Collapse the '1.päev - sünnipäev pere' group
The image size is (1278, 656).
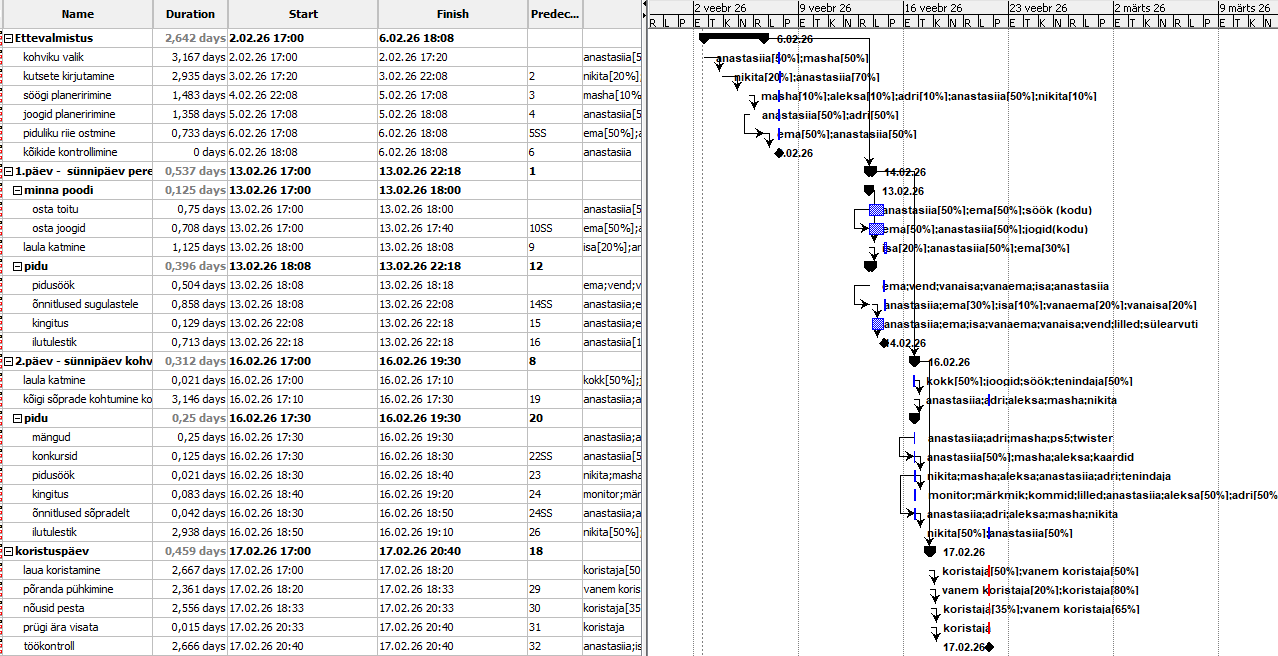click(9, 171)
